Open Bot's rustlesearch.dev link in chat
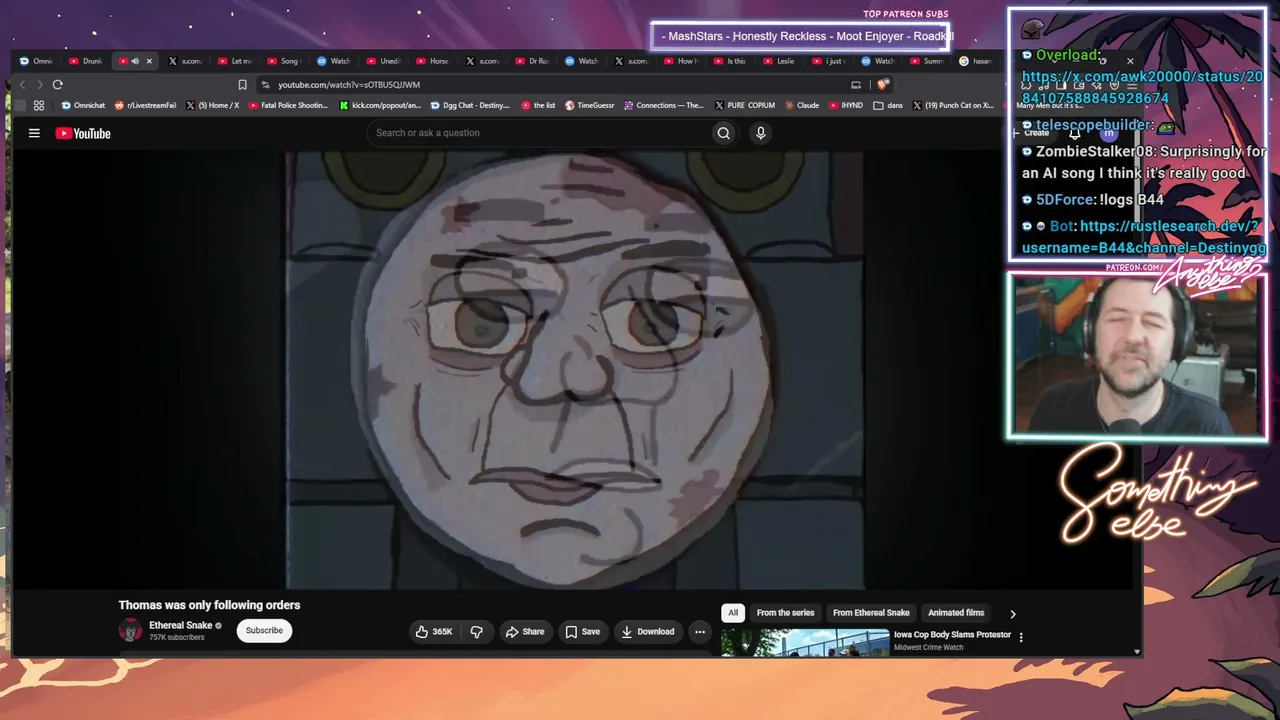 click(1144, 237)
